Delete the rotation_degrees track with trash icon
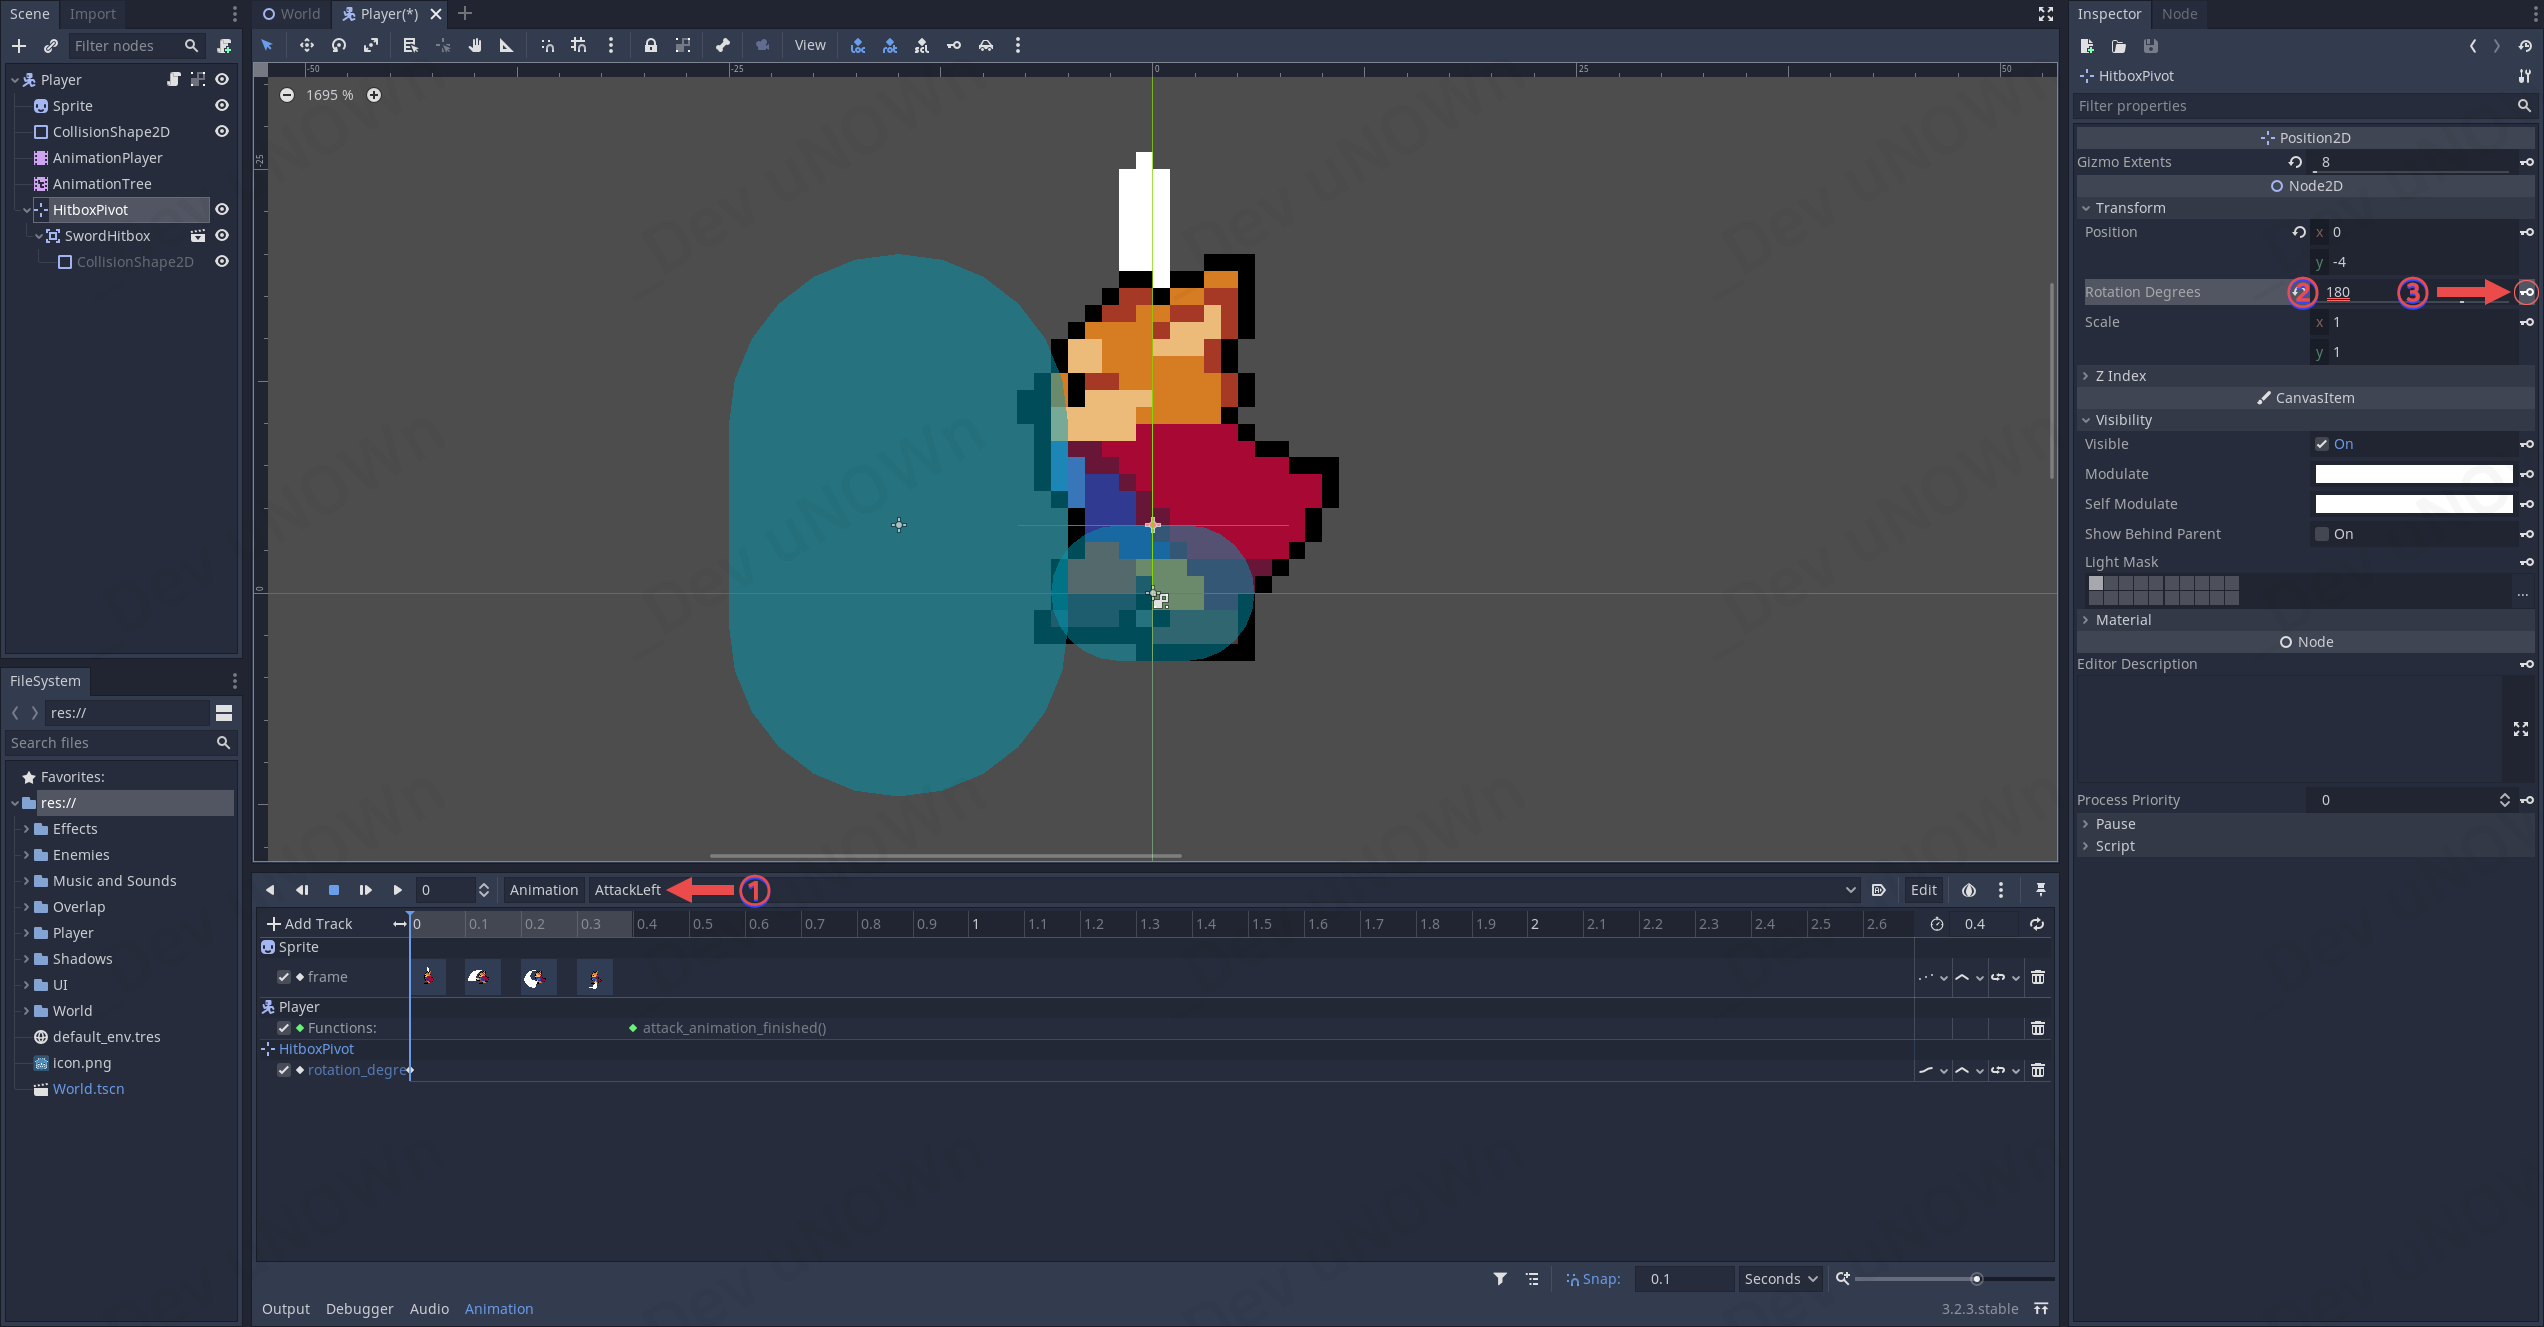The width and height of the screenshot is (2544, 1327). point(2038,1070)
